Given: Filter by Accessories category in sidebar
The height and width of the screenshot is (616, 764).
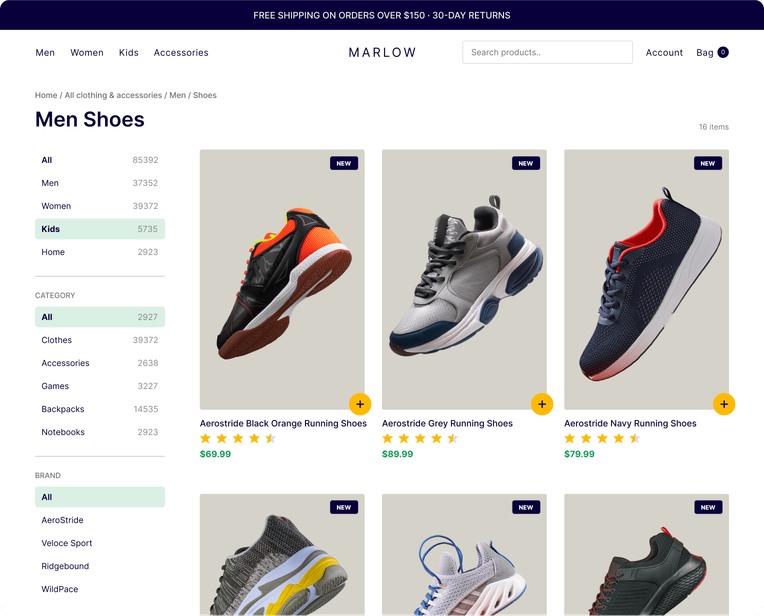Looking at the screenshot, I should [x=100, y=363].
